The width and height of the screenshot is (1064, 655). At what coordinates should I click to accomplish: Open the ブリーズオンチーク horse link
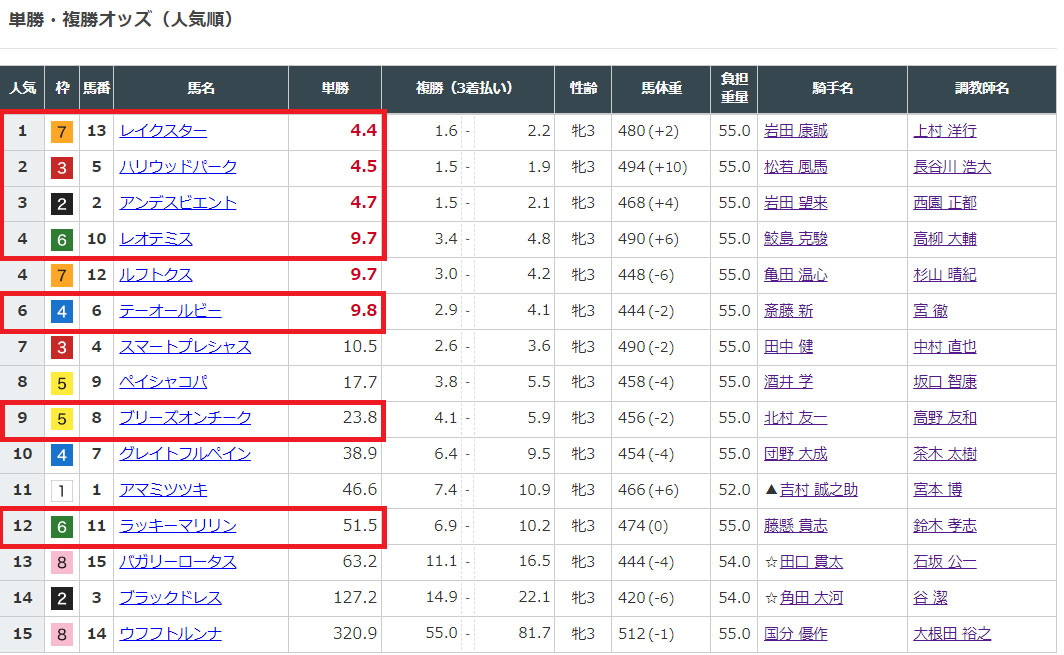185,418
